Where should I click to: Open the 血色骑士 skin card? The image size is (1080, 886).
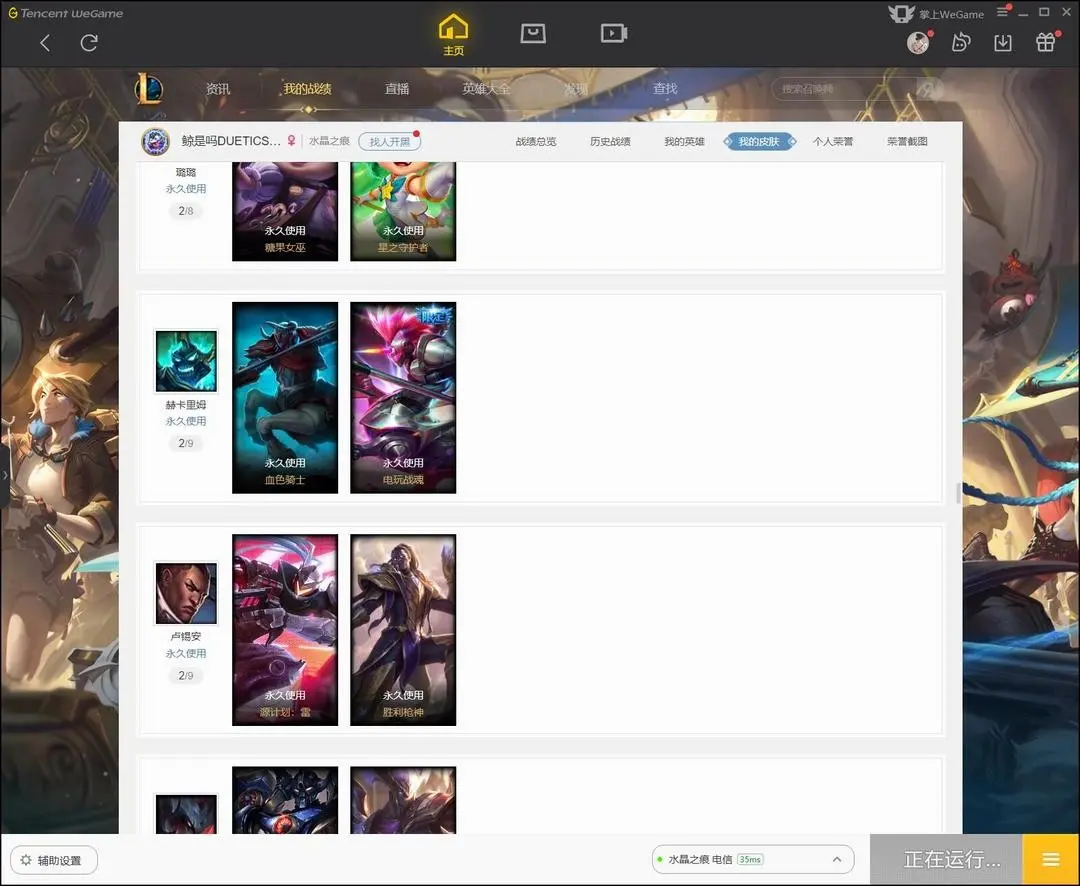pyautogui.click(x=285, y=398)
